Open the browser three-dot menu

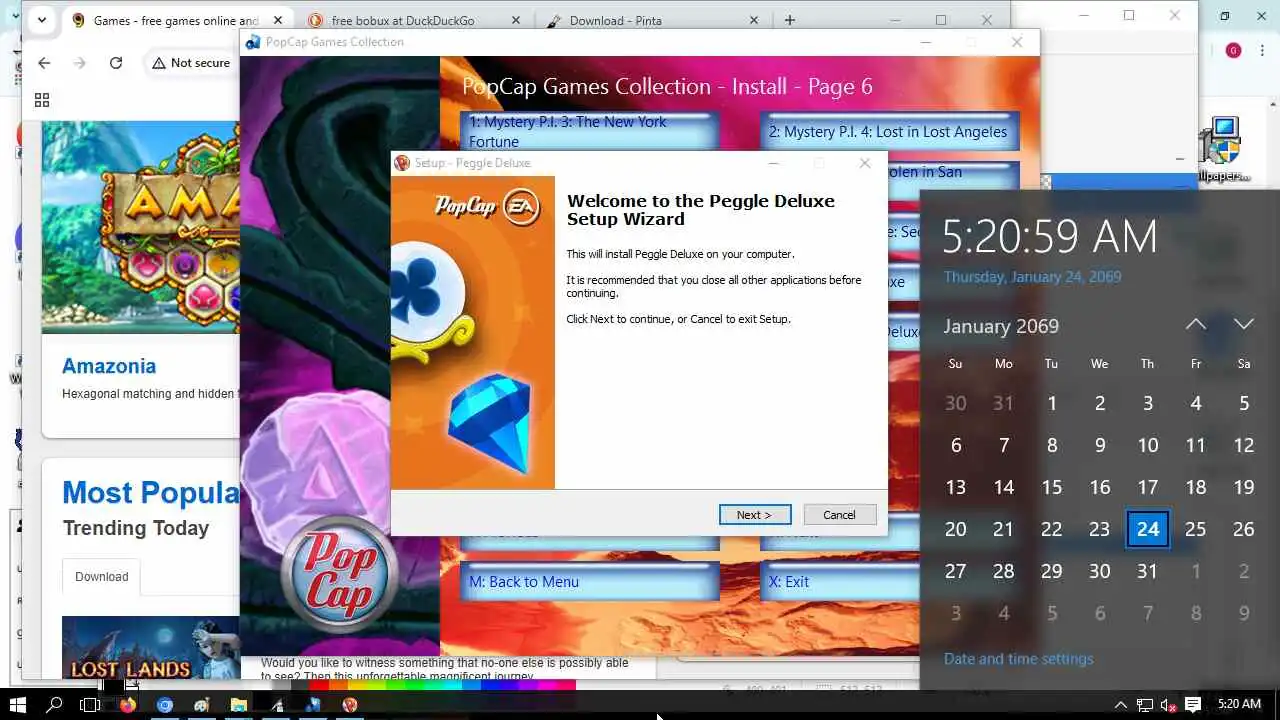coord(1262,51)
